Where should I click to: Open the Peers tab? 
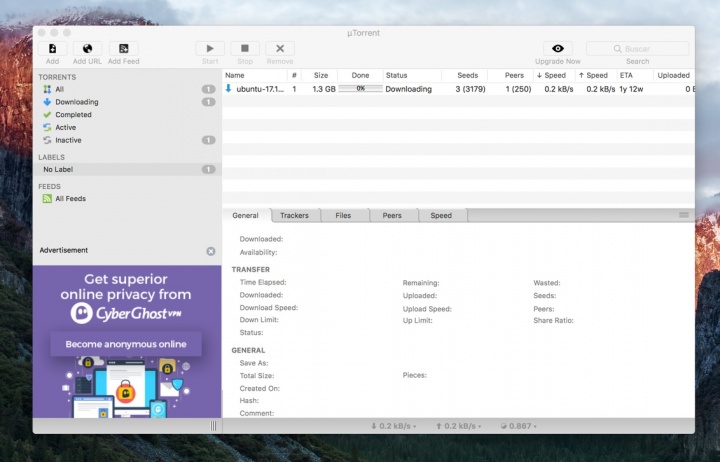click(x=392, y=215)
